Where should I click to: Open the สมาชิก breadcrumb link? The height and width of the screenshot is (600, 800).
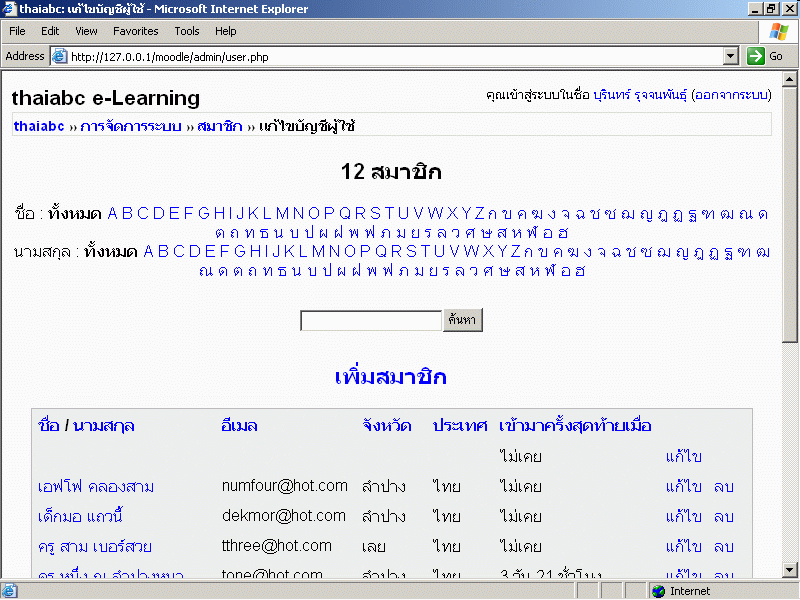[219, 126]
